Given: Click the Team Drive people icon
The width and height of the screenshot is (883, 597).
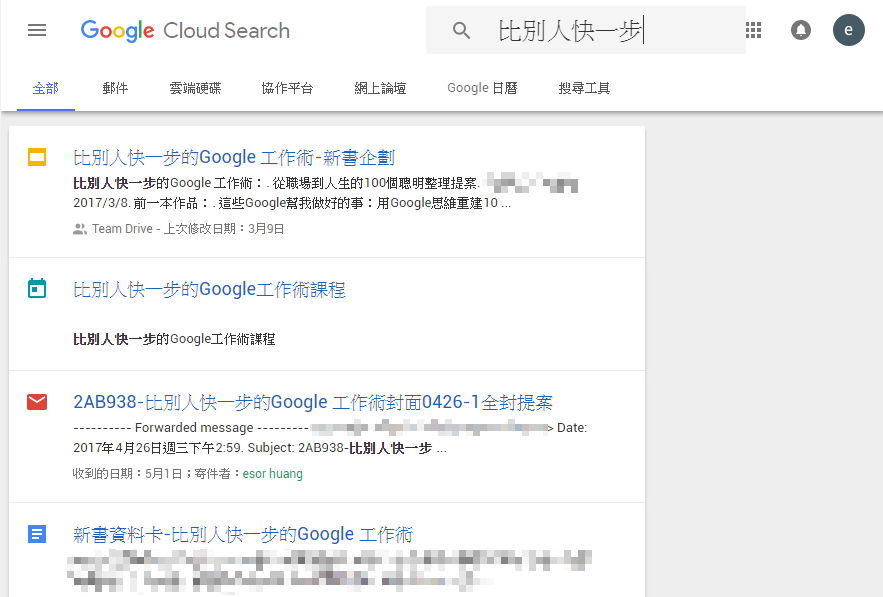Looking at the screenshot, I should 79,229.
